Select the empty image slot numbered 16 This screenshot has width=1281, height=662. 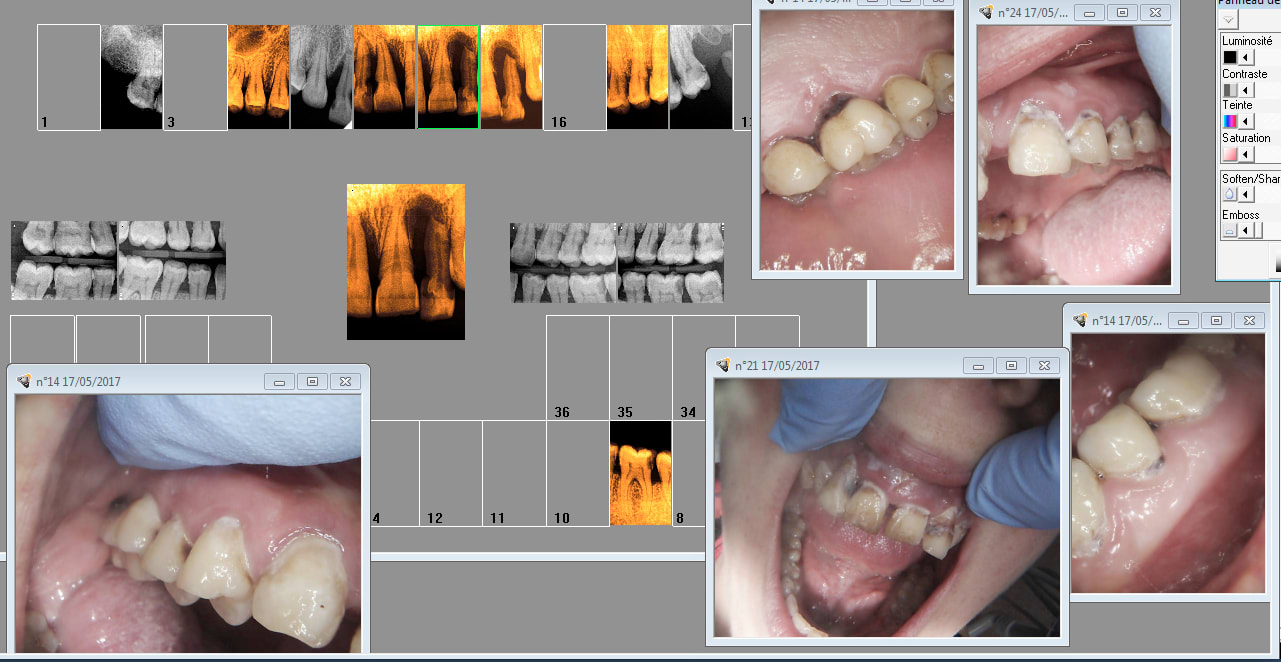(x=575, y=77)
